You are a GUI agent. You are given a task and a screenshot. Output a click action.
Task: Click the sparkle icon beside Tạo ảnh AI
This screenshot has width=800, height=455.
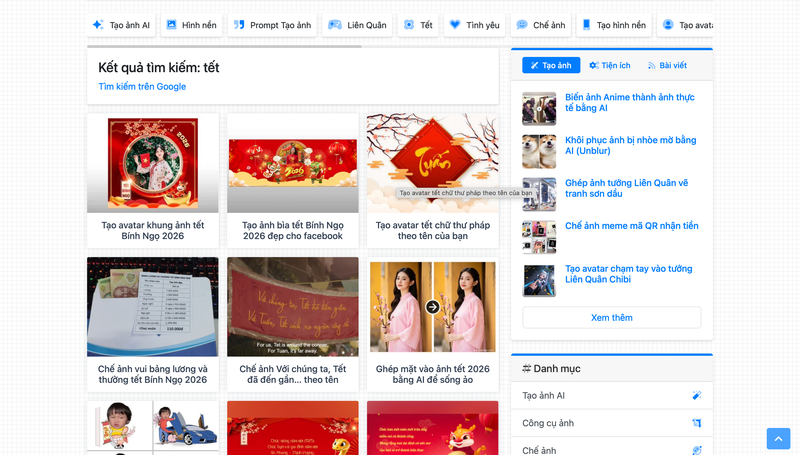pyautogui.click(x=98, y=24)
